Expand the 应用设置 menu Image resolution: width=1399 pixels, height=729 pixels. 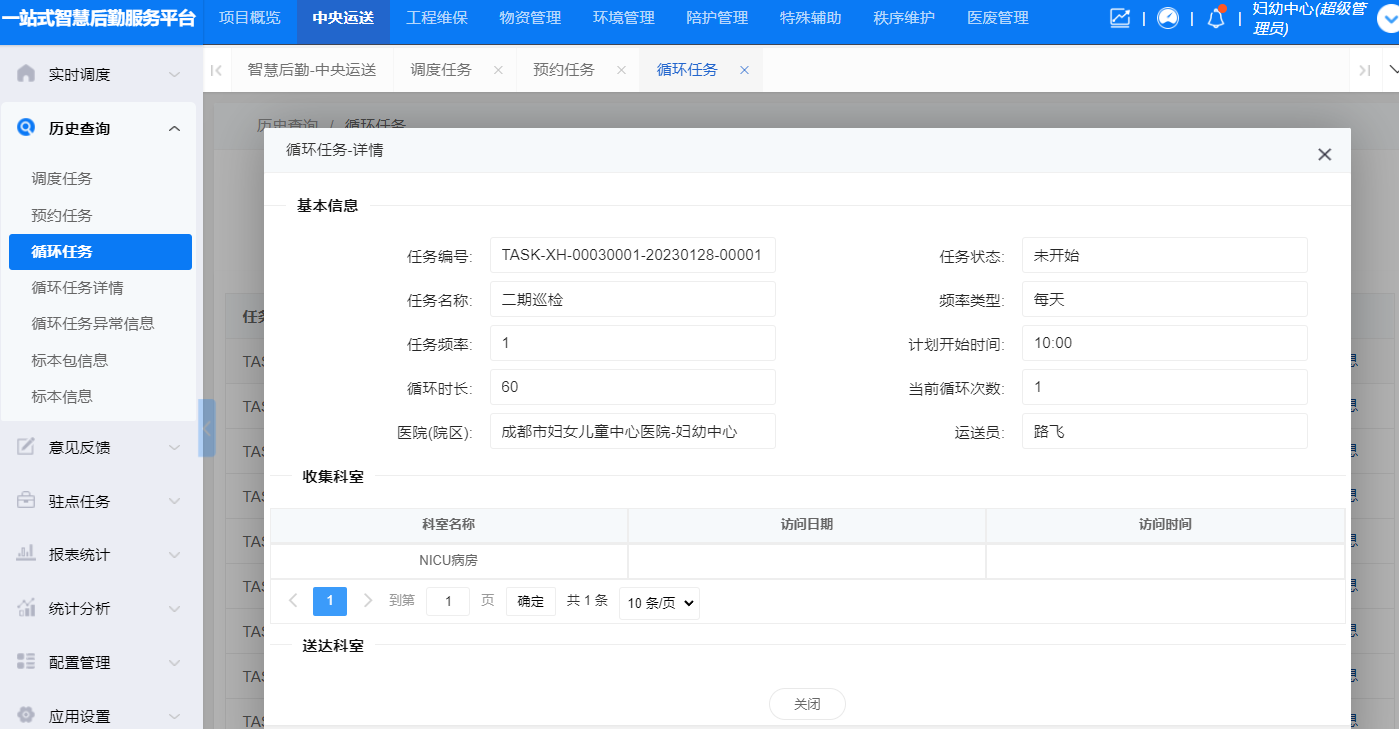pyautogui.click(x=174, y=717)
